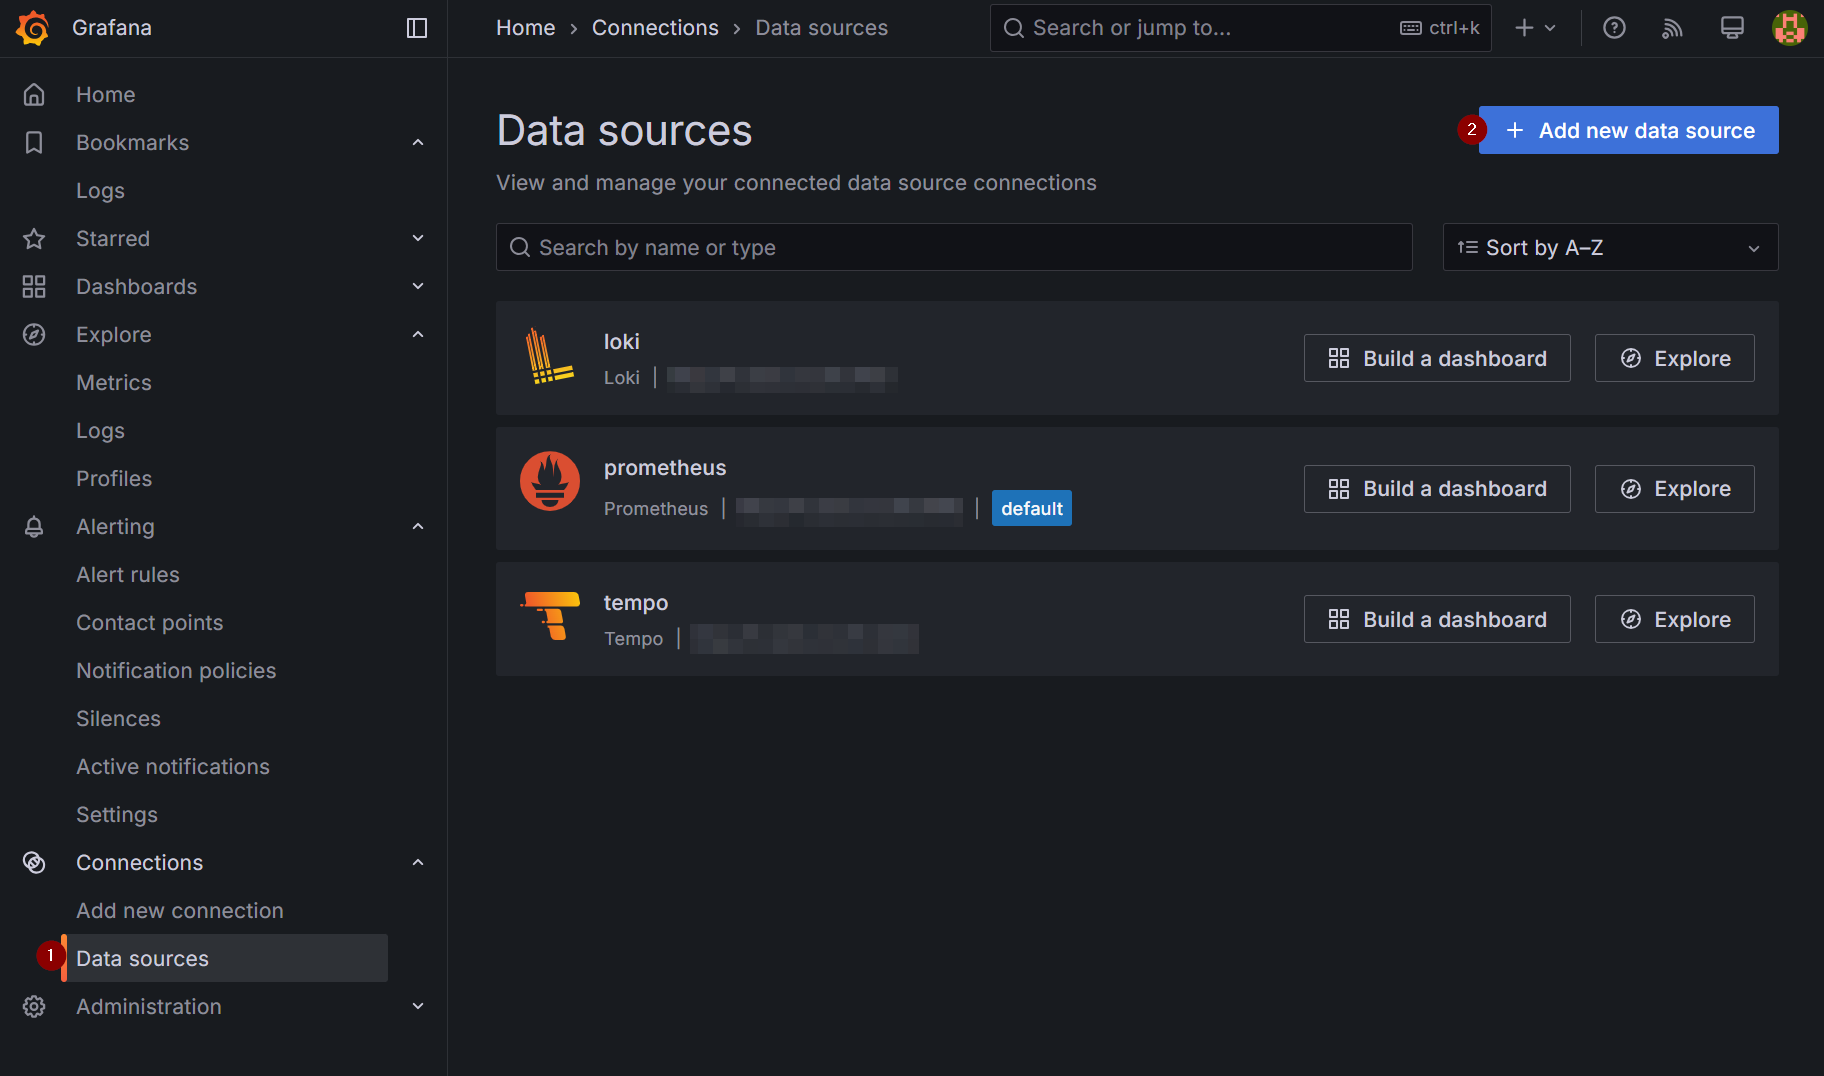Image resolution: width=1824 pixels, height=1076 pixels.
Task: Expand the Administration section chevron
Action: 418,1006
